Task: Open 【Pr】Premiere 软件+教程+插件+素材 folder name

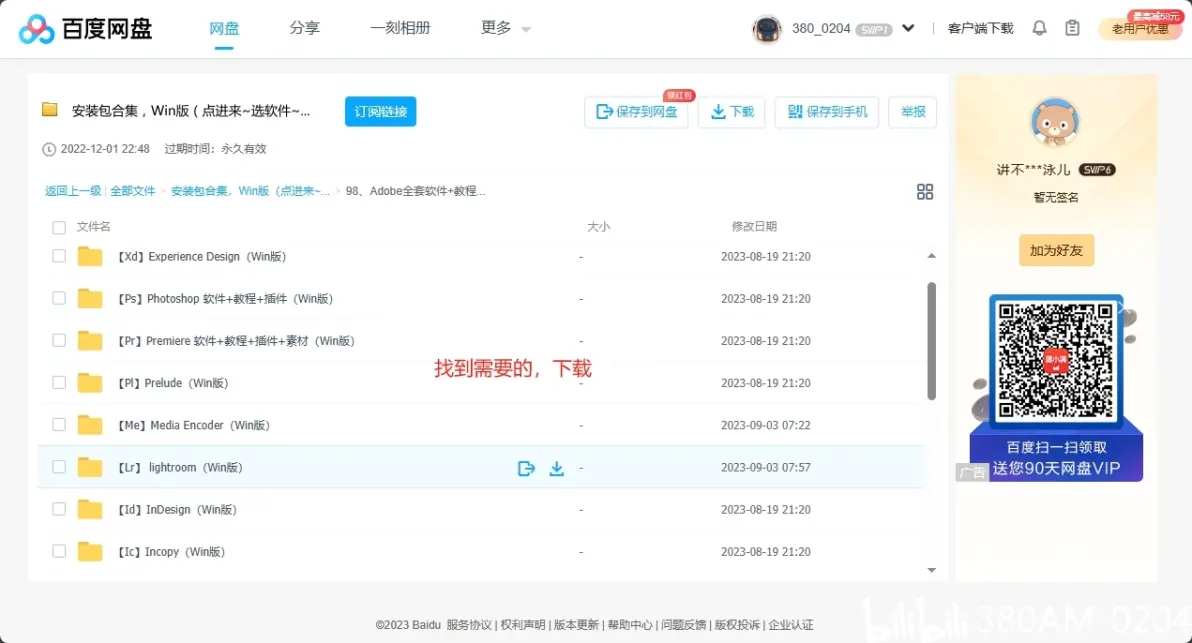Action: pos(236,341)
